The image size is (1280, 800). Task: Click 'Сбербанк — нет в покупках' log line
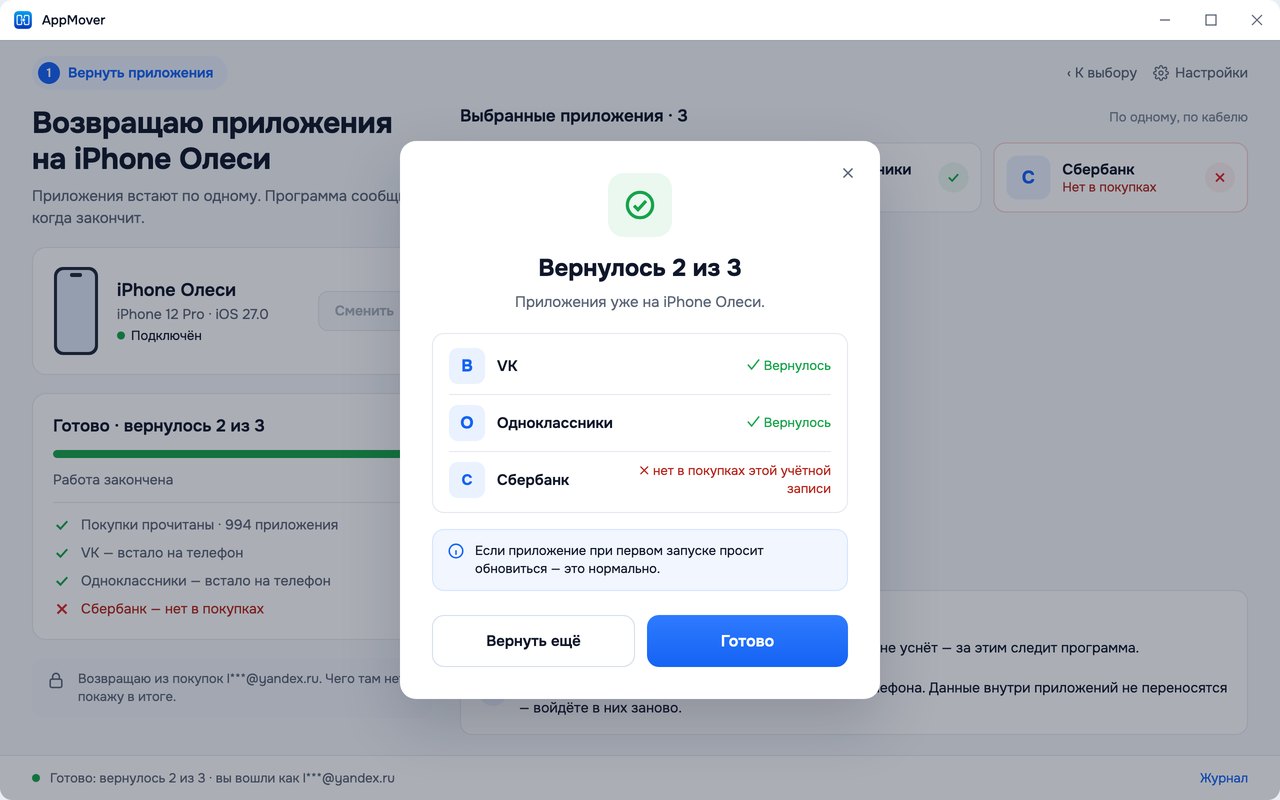(x=172, y=609)
